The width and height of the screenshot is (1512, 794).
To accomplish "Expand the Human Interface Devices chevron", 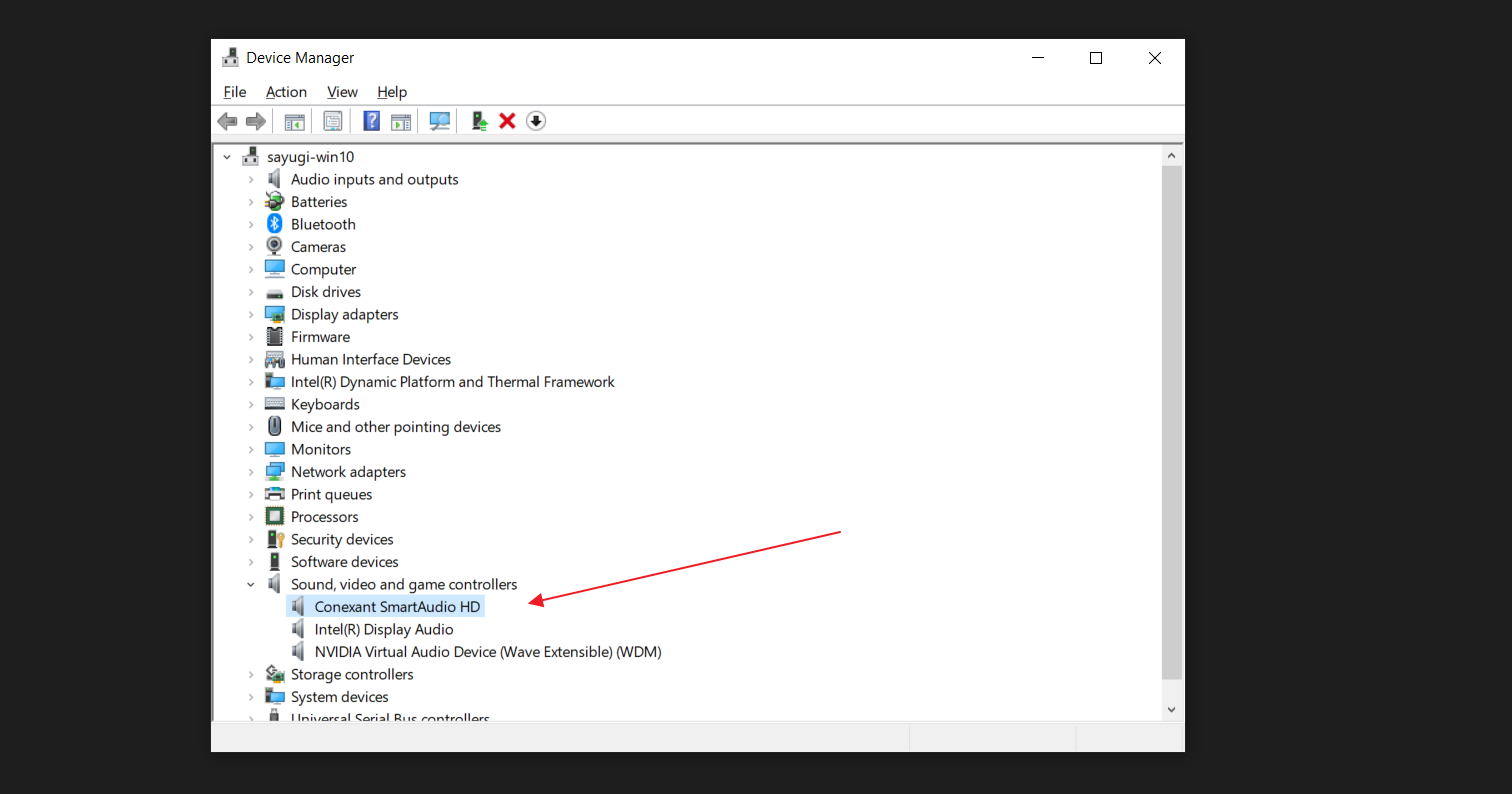I will point(251,360).
